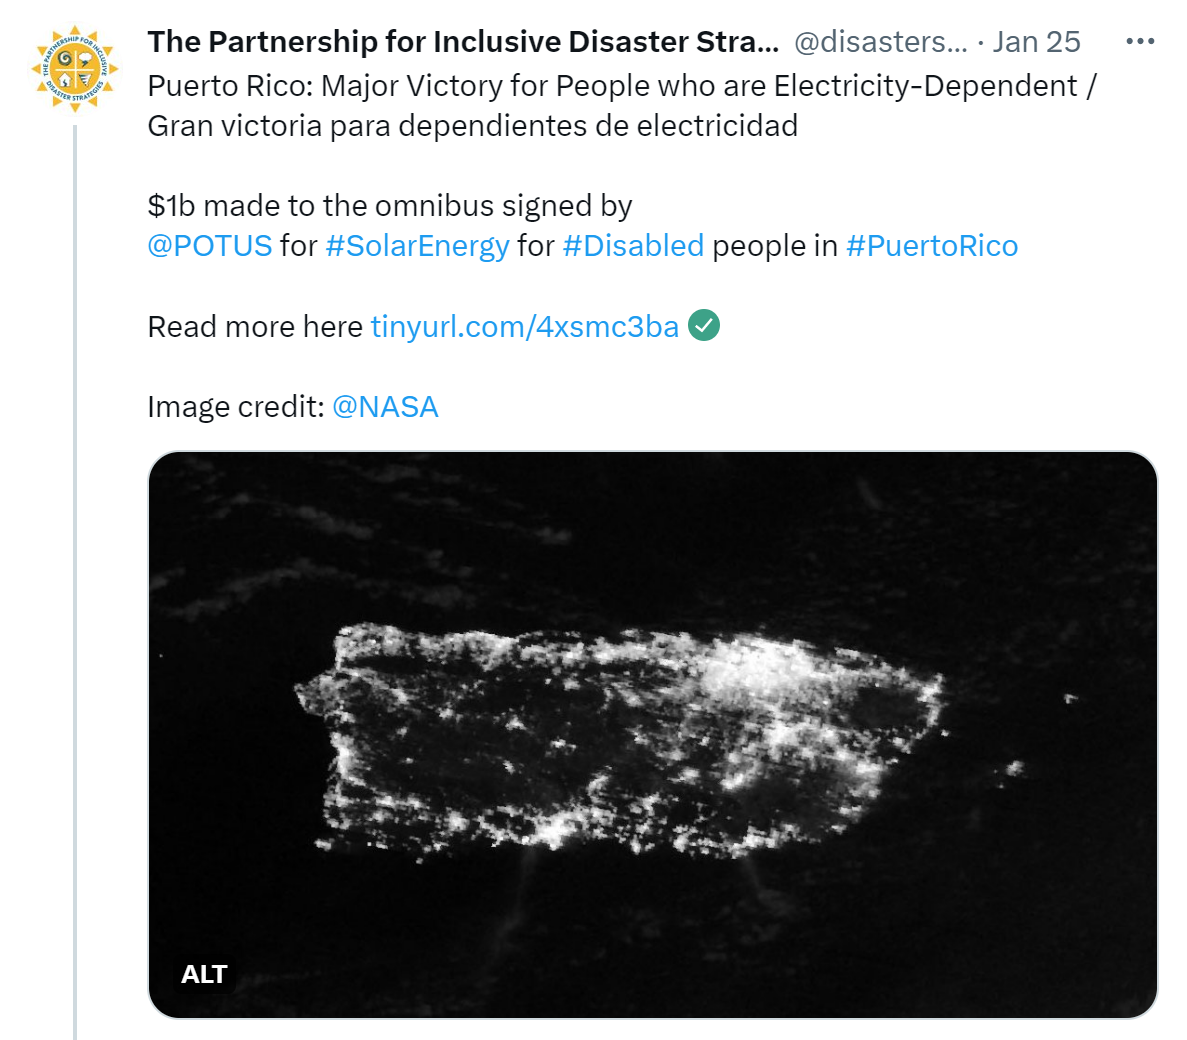Open the @POTUS mention
1187x1040 pixels.
(210, 246)
